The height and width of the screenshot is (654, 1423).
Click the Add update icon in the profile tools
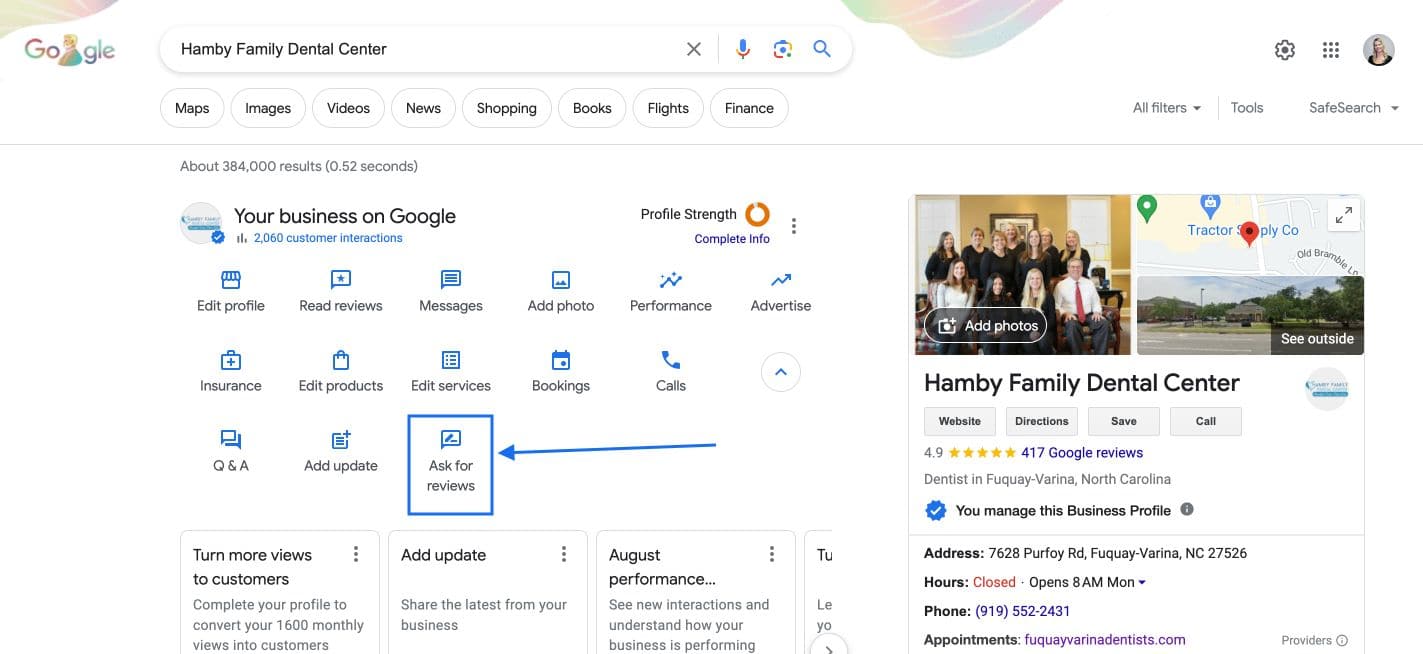(341, 440)
